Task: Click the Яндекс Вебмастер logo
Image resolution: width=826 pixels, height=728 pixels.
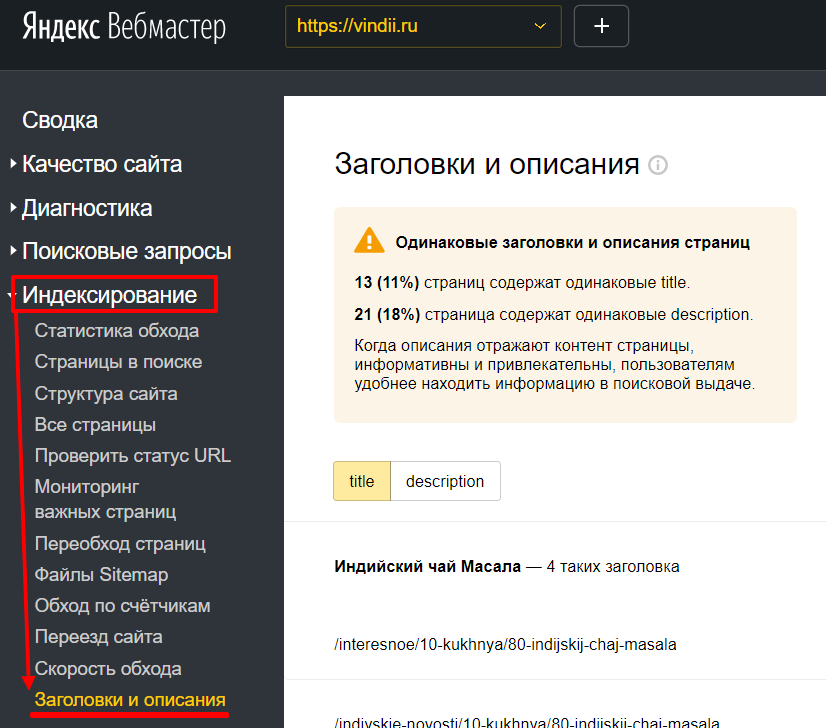Action: [124, 26]
